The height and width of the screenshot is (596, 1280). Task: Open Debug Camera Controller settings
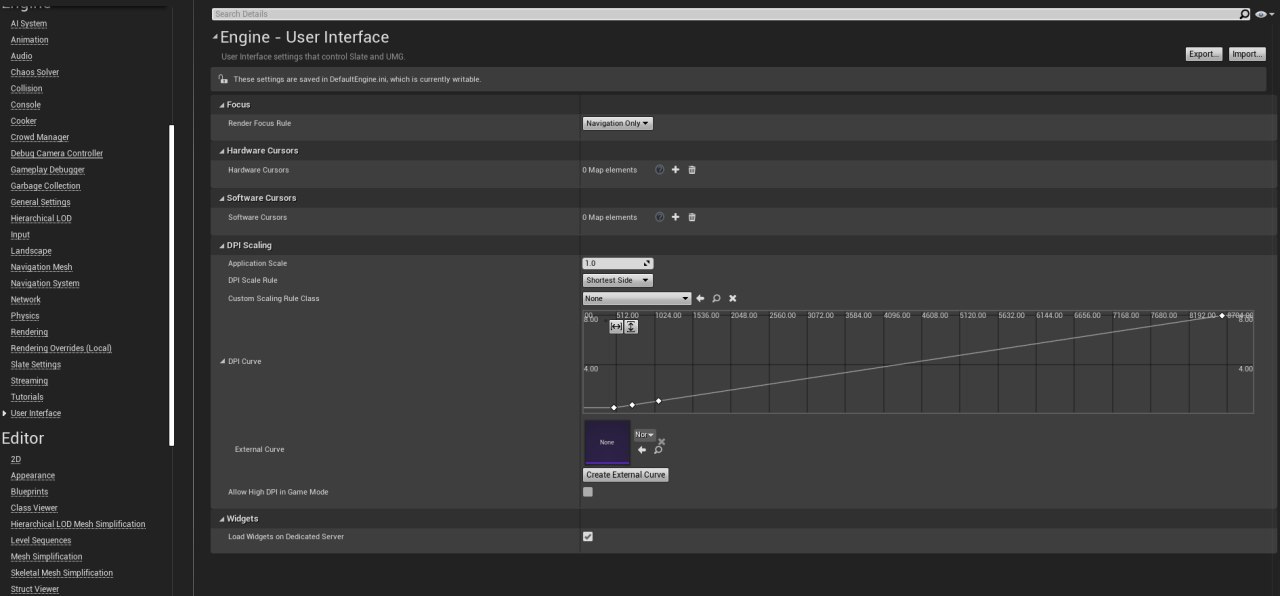pyautogui.click(x=57, y=154)
